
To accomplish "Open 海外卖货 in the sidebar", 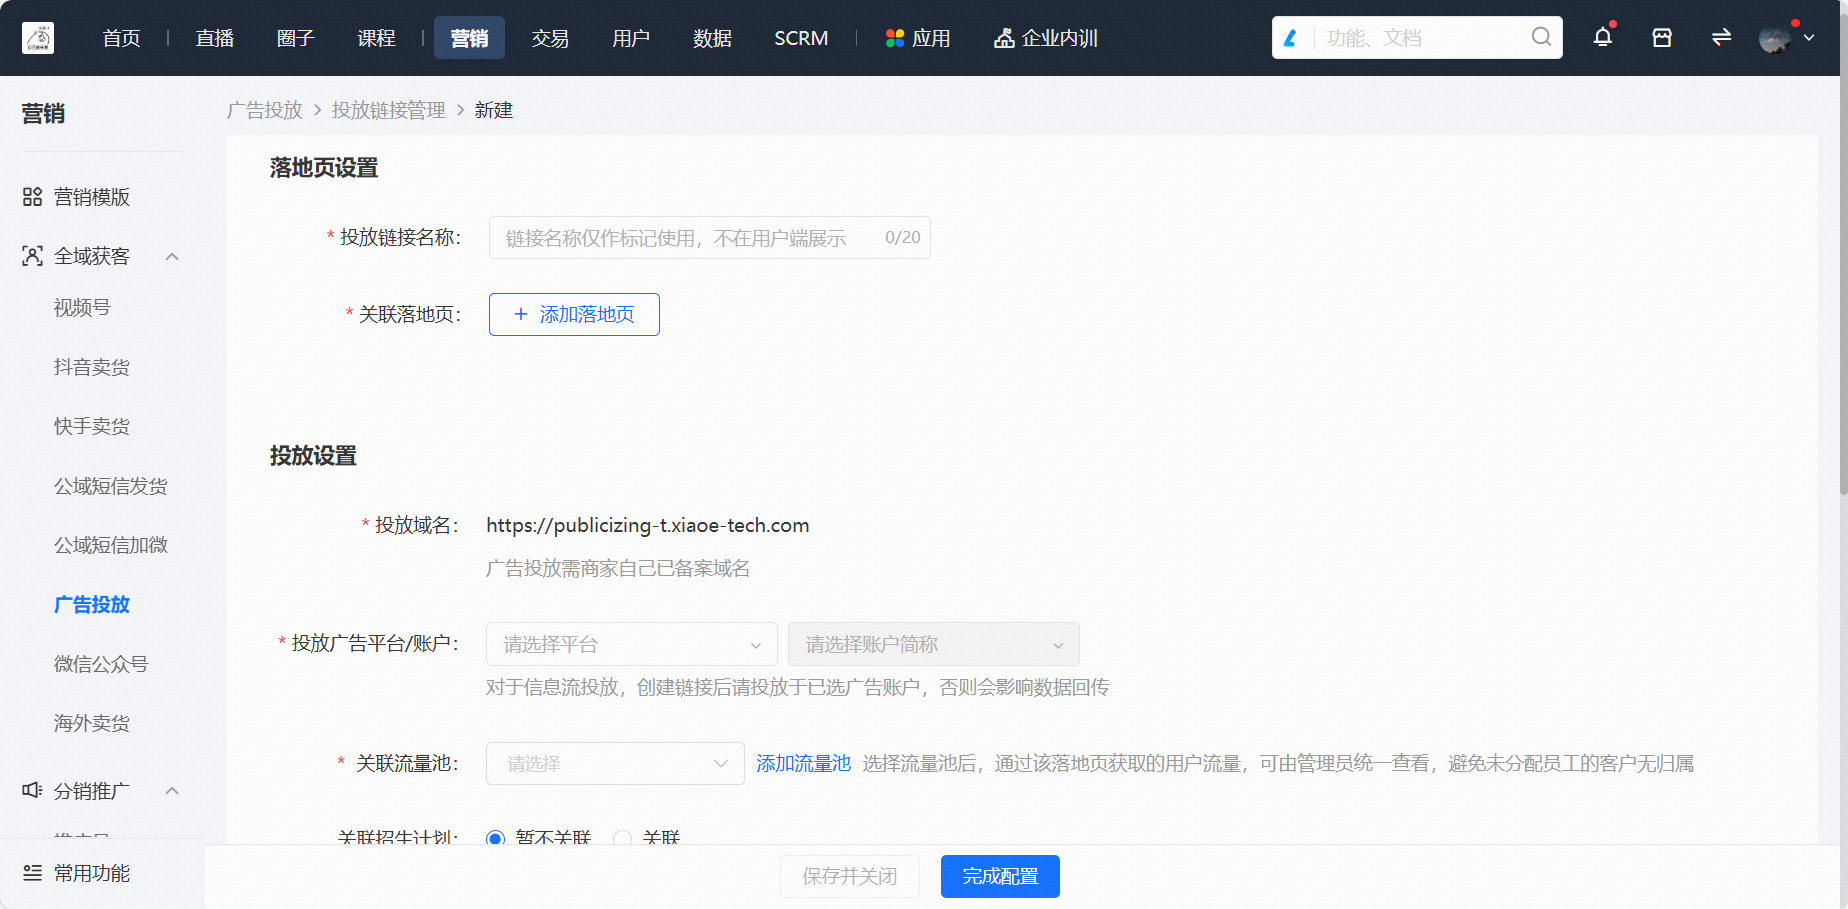I will pyautogui.click(x=92, y=723).
